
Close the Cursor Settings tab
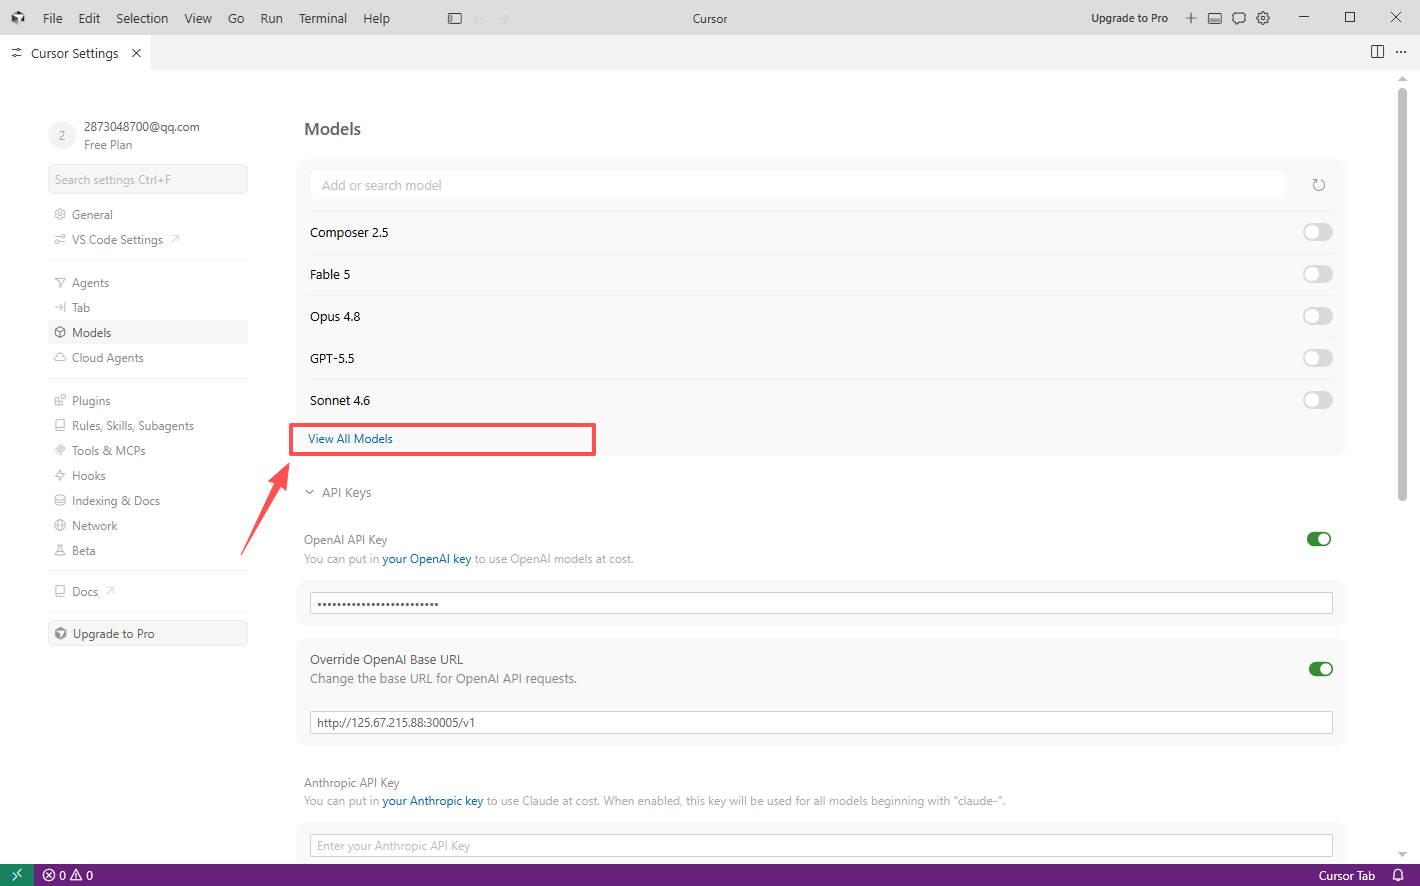point(136,53)
